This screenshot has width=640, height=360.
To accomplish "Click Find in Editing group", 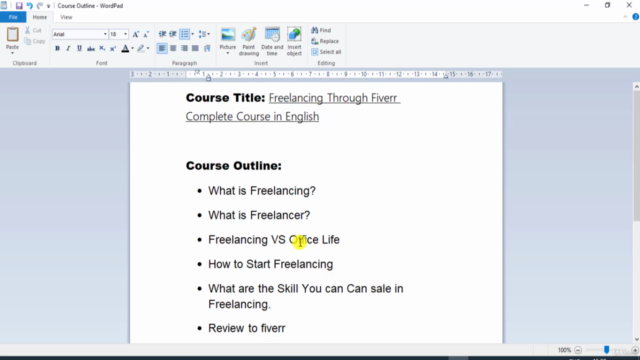I will pyautogui.click(x=321, y=30).
